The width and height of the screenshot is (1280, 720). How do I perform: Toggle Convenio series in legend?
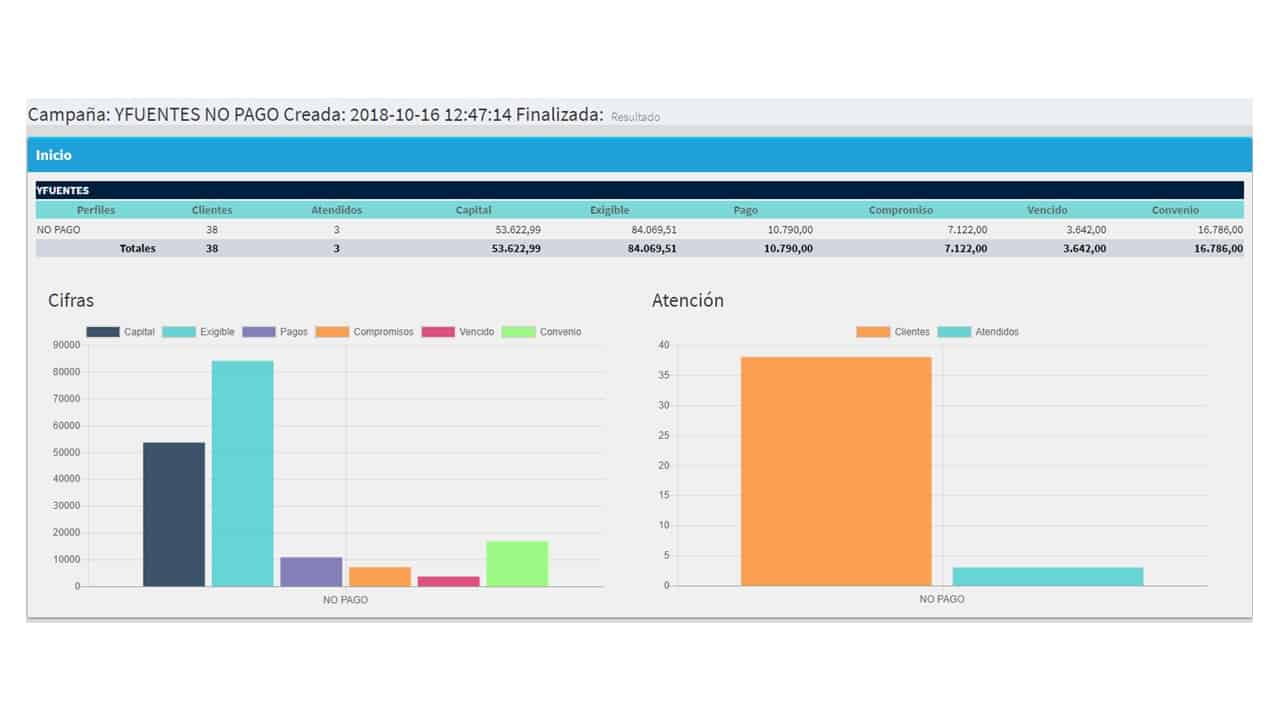541,332
